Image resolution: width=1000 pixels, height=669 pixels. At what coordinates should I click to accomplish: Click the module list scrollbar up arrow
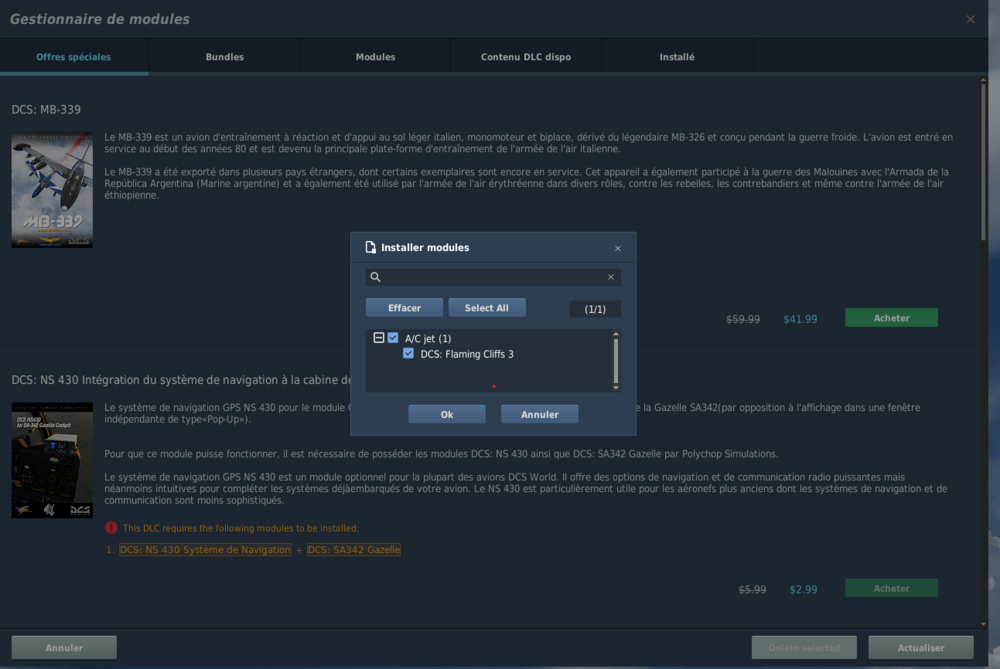tap(615, 334)
